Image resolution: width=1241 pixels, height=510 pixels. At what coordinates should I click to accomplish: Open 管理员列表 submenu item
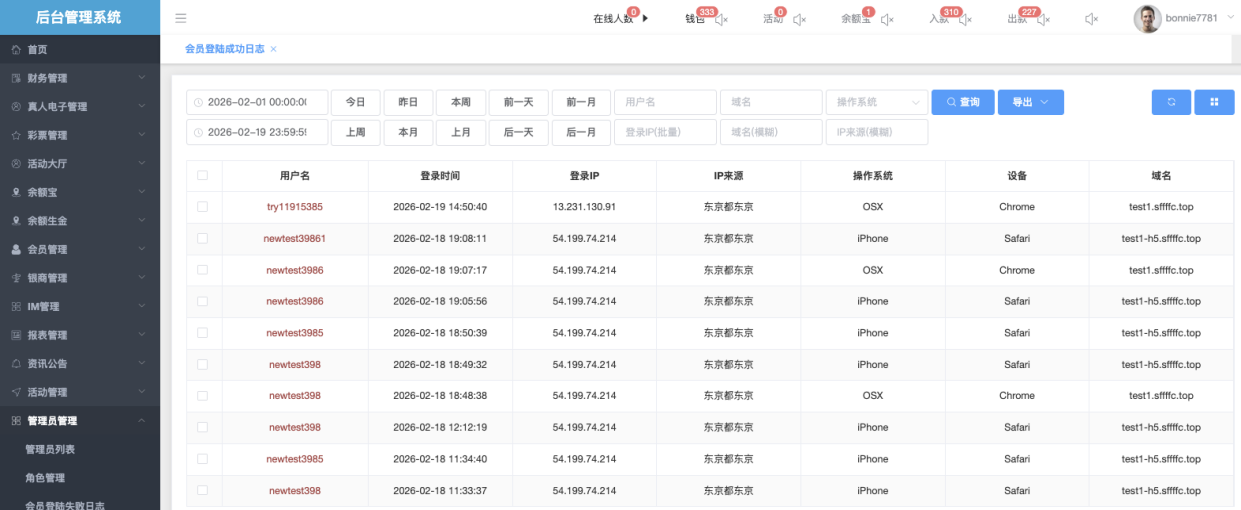click(50, 449)
